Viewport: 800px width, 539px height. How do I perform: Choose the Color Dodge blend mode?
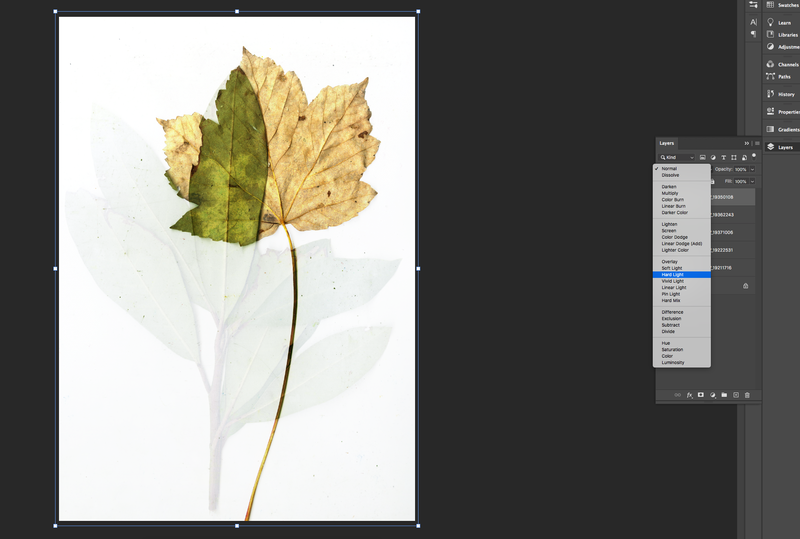tap(682, 237)
